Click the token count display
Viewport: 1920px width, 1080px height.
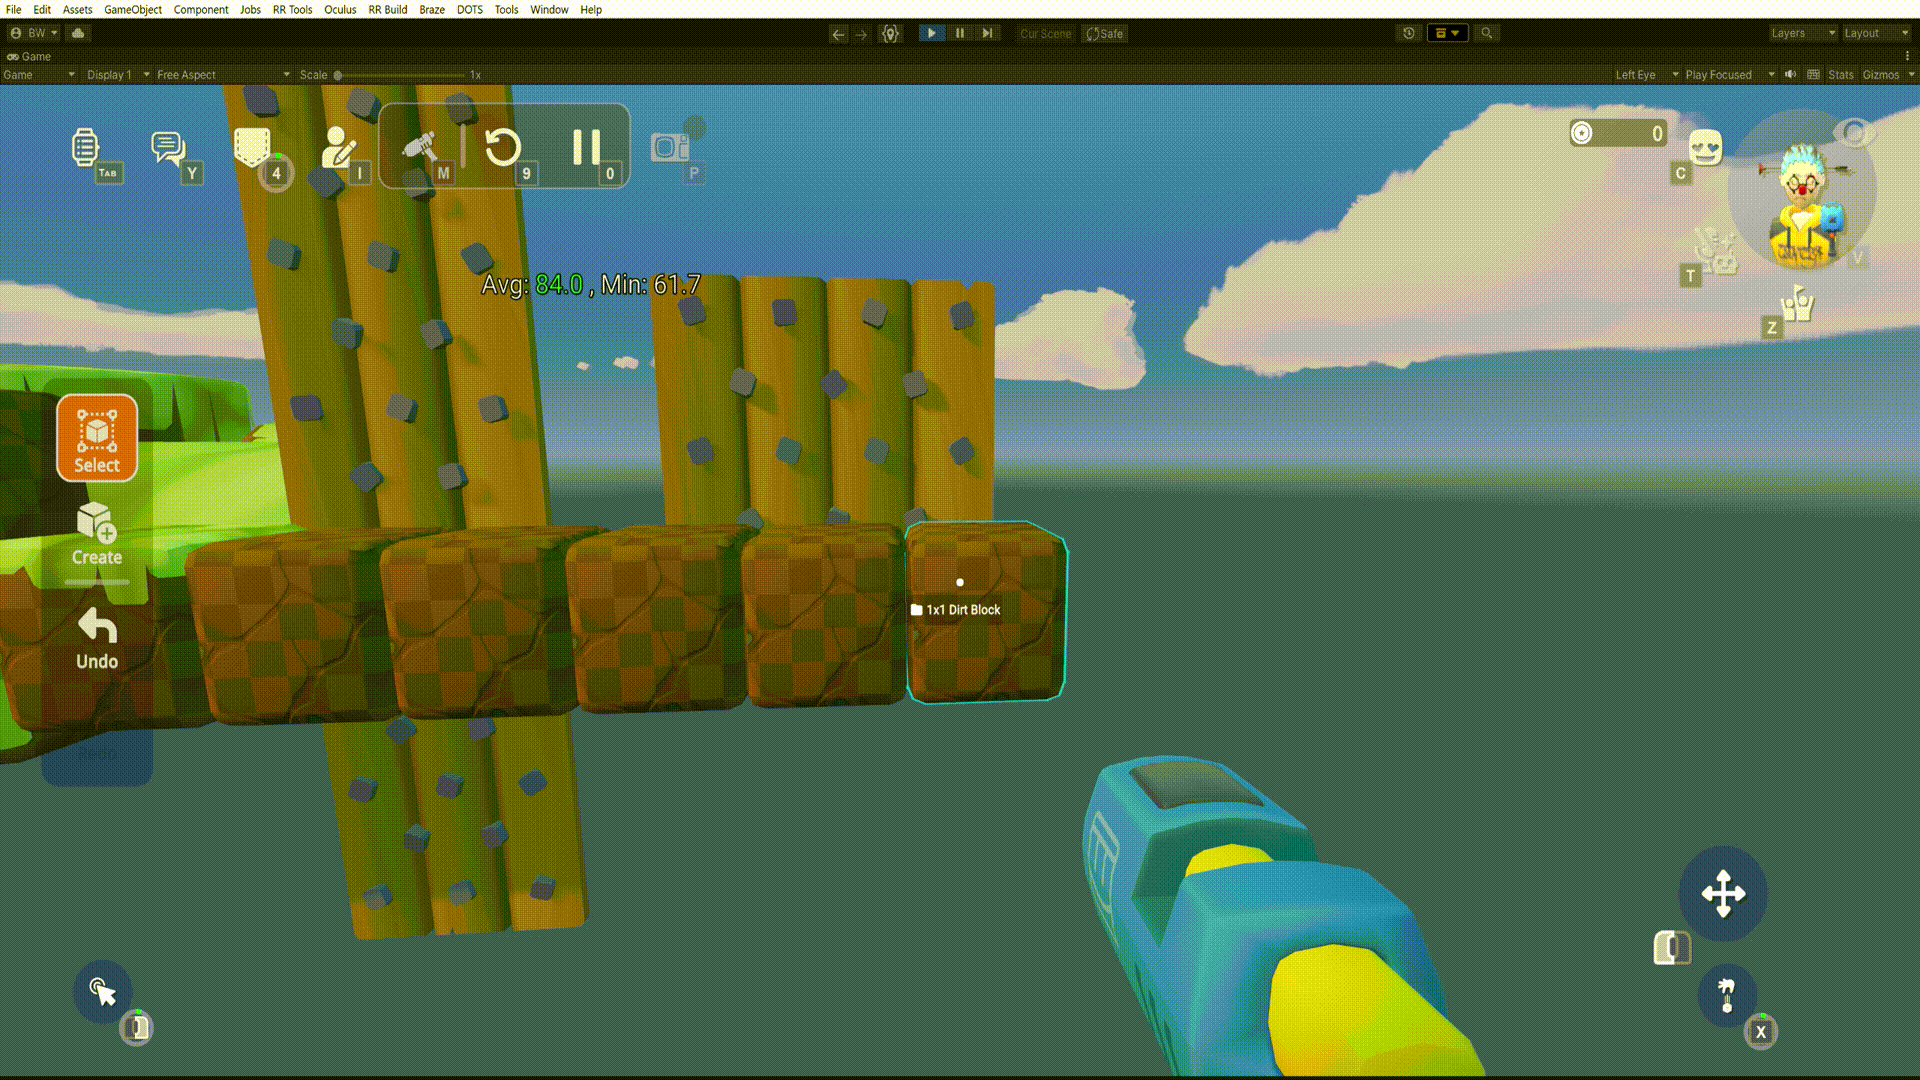(x=1619, y=133)
